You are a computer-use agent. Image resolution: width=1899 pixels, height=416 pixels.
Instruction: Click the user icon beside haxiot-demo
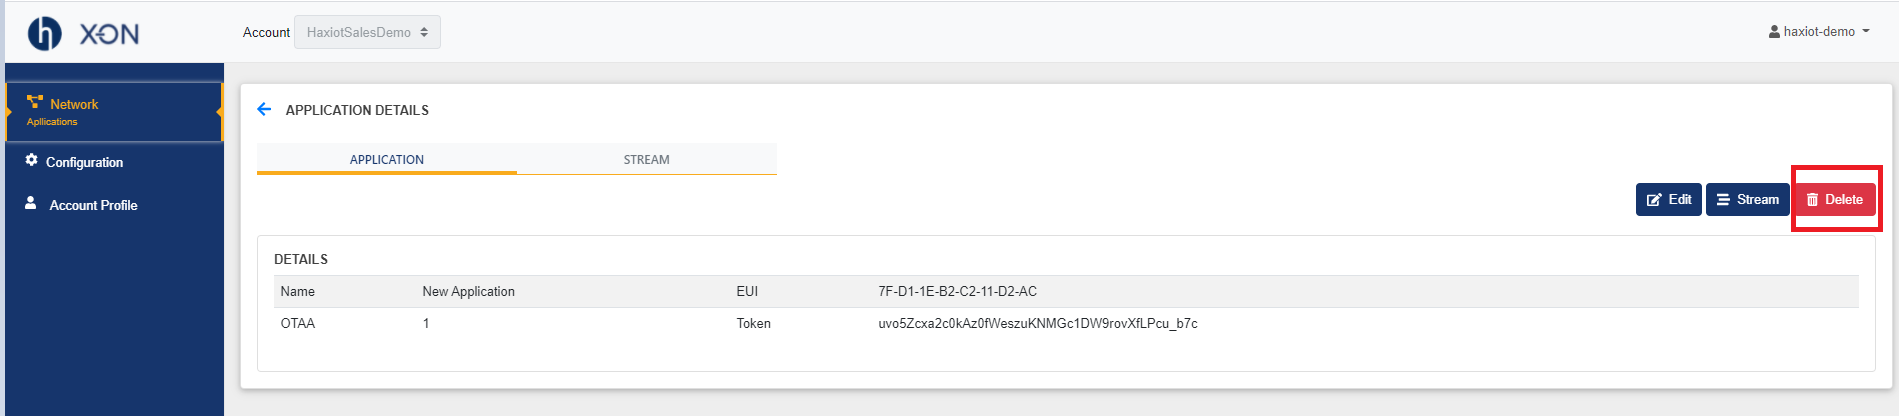coord(1774,31)
